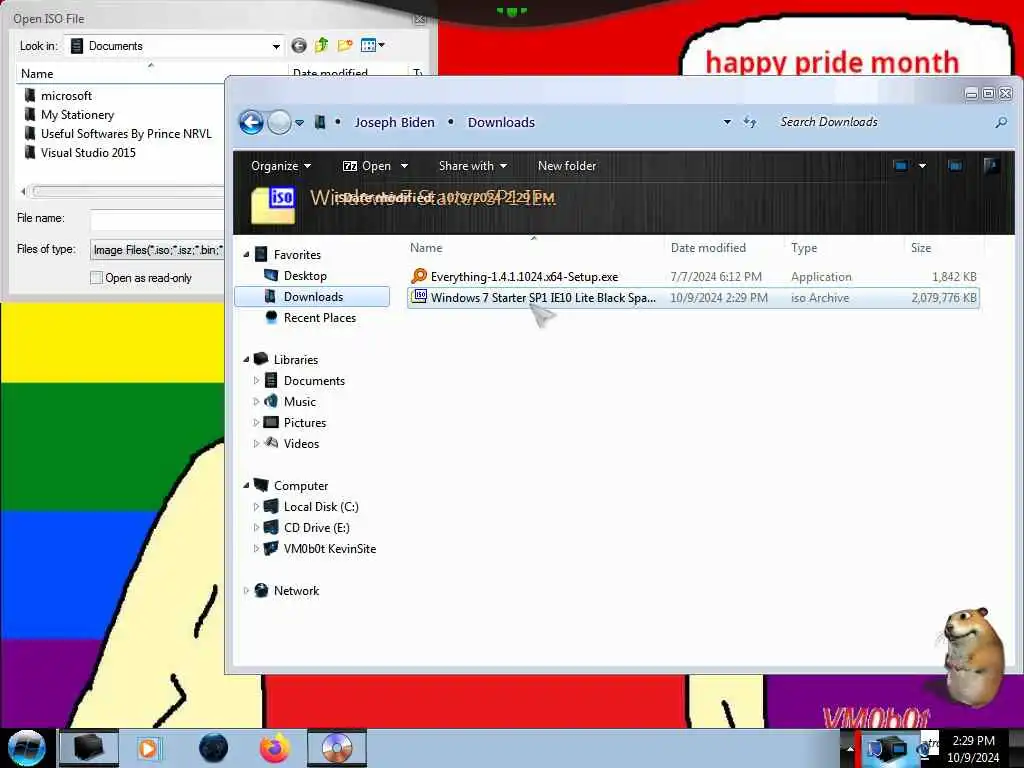This screenshot has width=1024, height=768.
Task: Open the Music library
Action: pos(299,402)
